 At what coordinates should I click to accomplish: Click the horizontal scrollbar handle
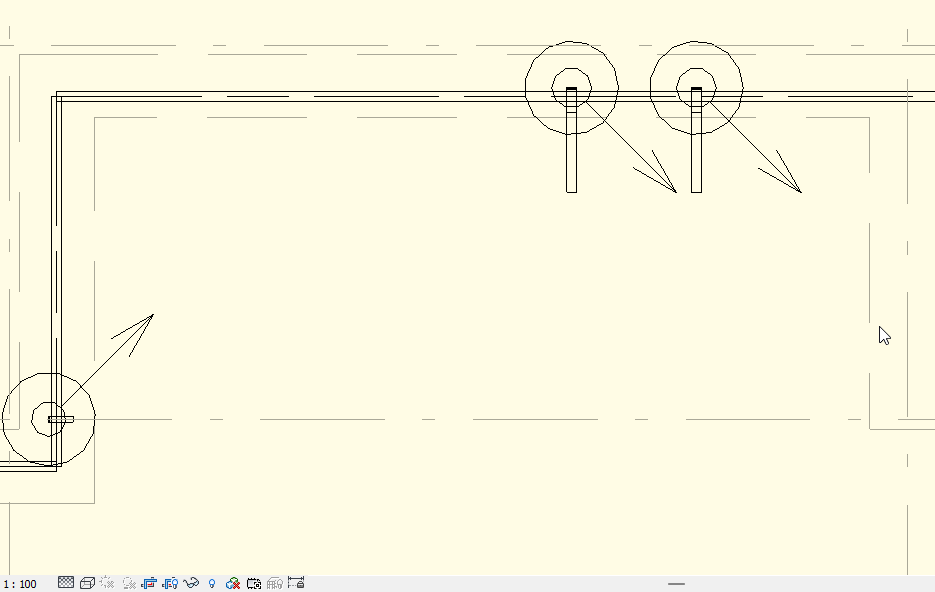(x=676, y=584)
